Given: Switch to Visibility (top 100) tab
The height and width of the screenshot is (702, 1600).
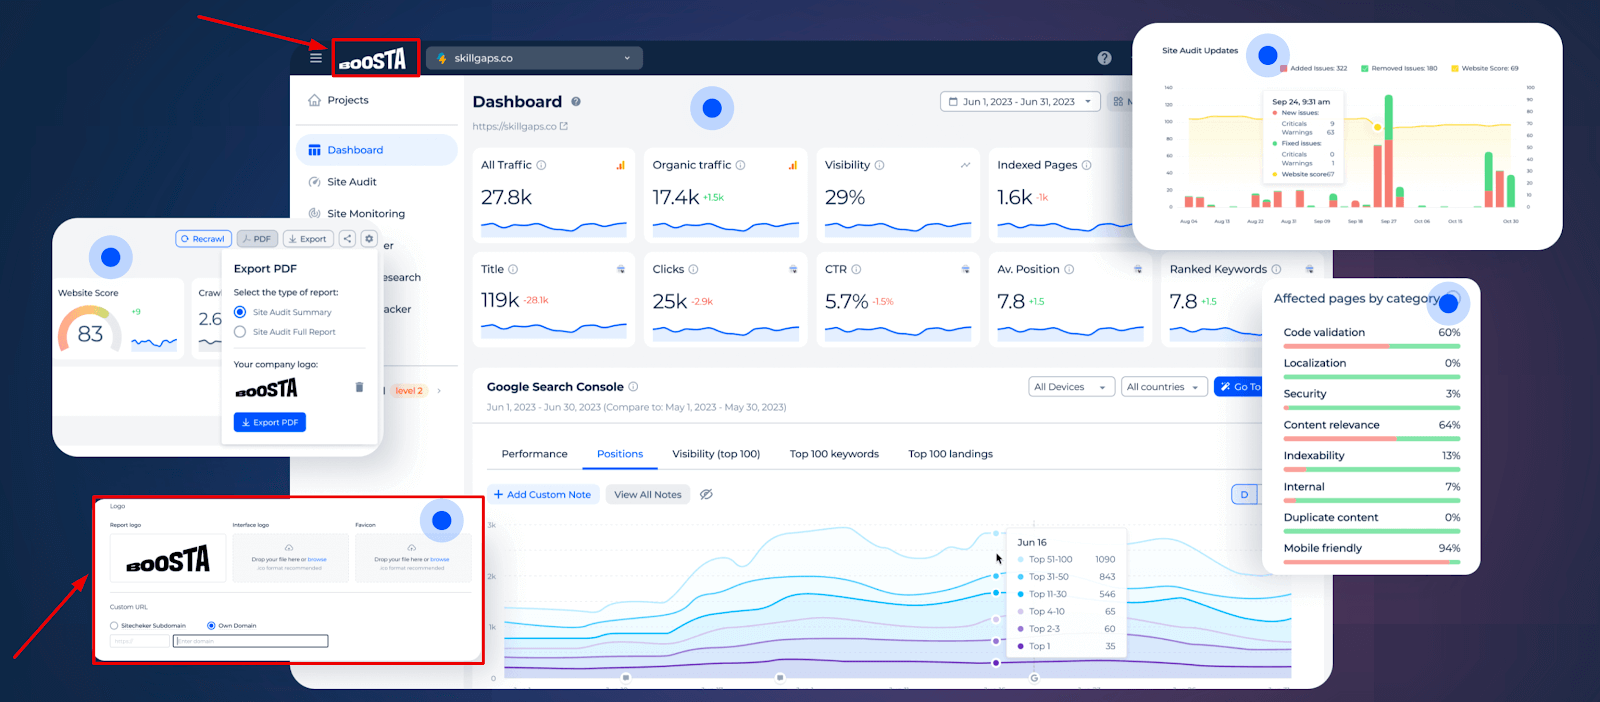Looking at the screenshot, I should (716, 454).
